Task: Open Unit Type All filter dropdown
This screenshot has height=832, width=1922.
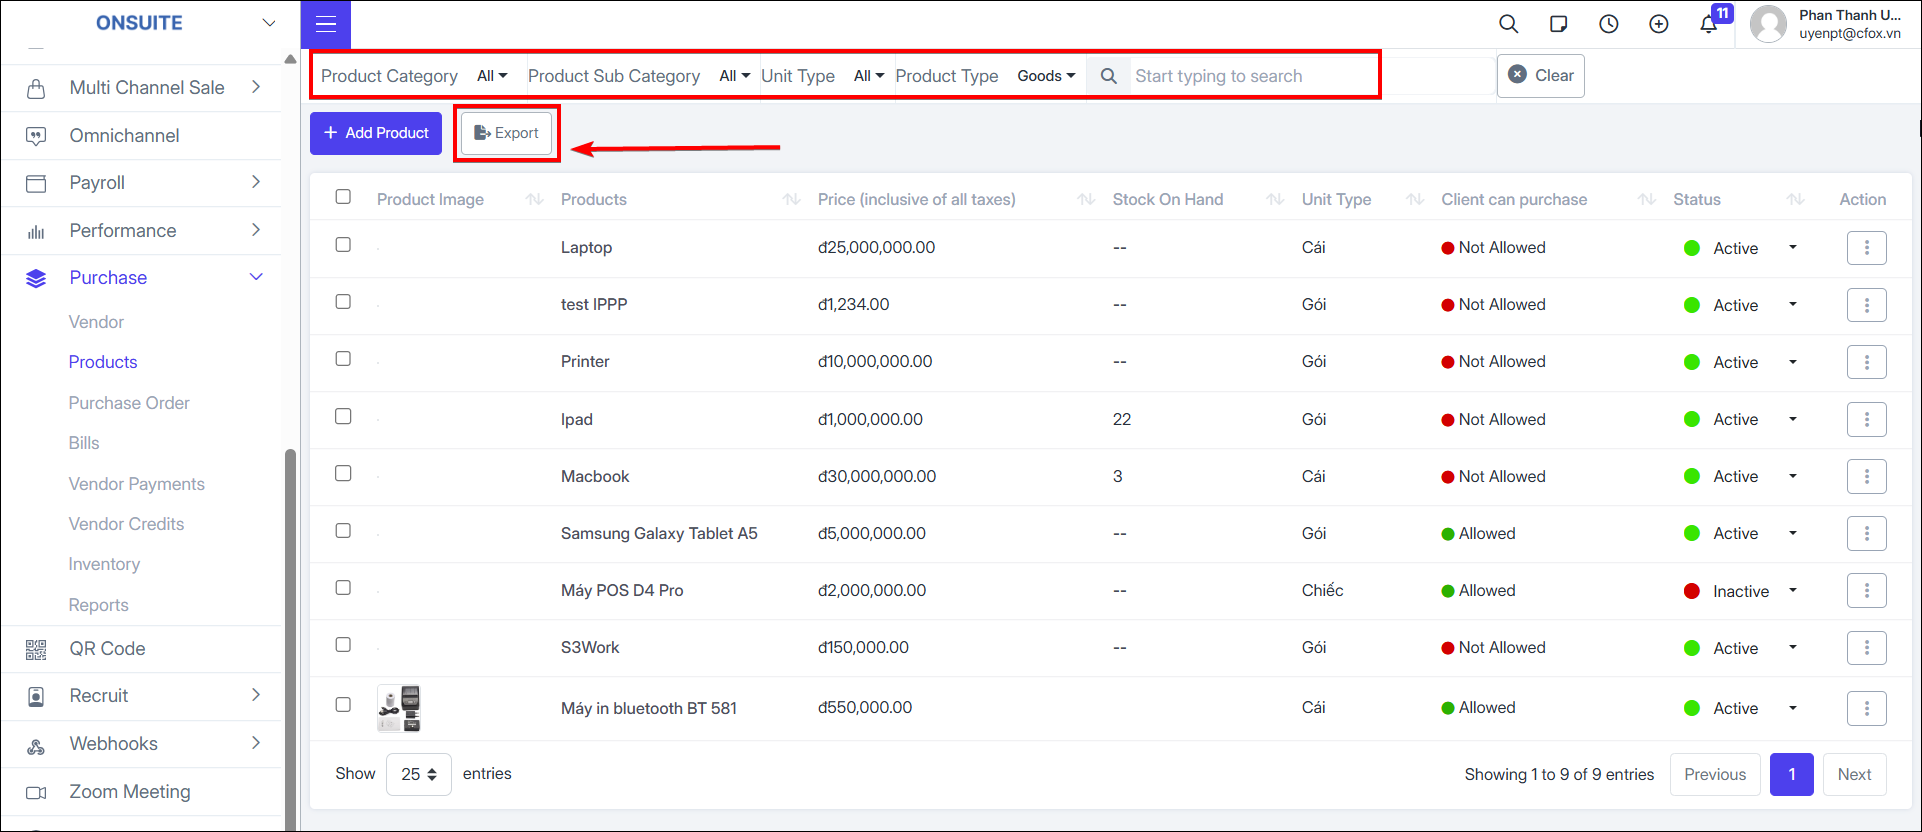Action: pos(869,76)
